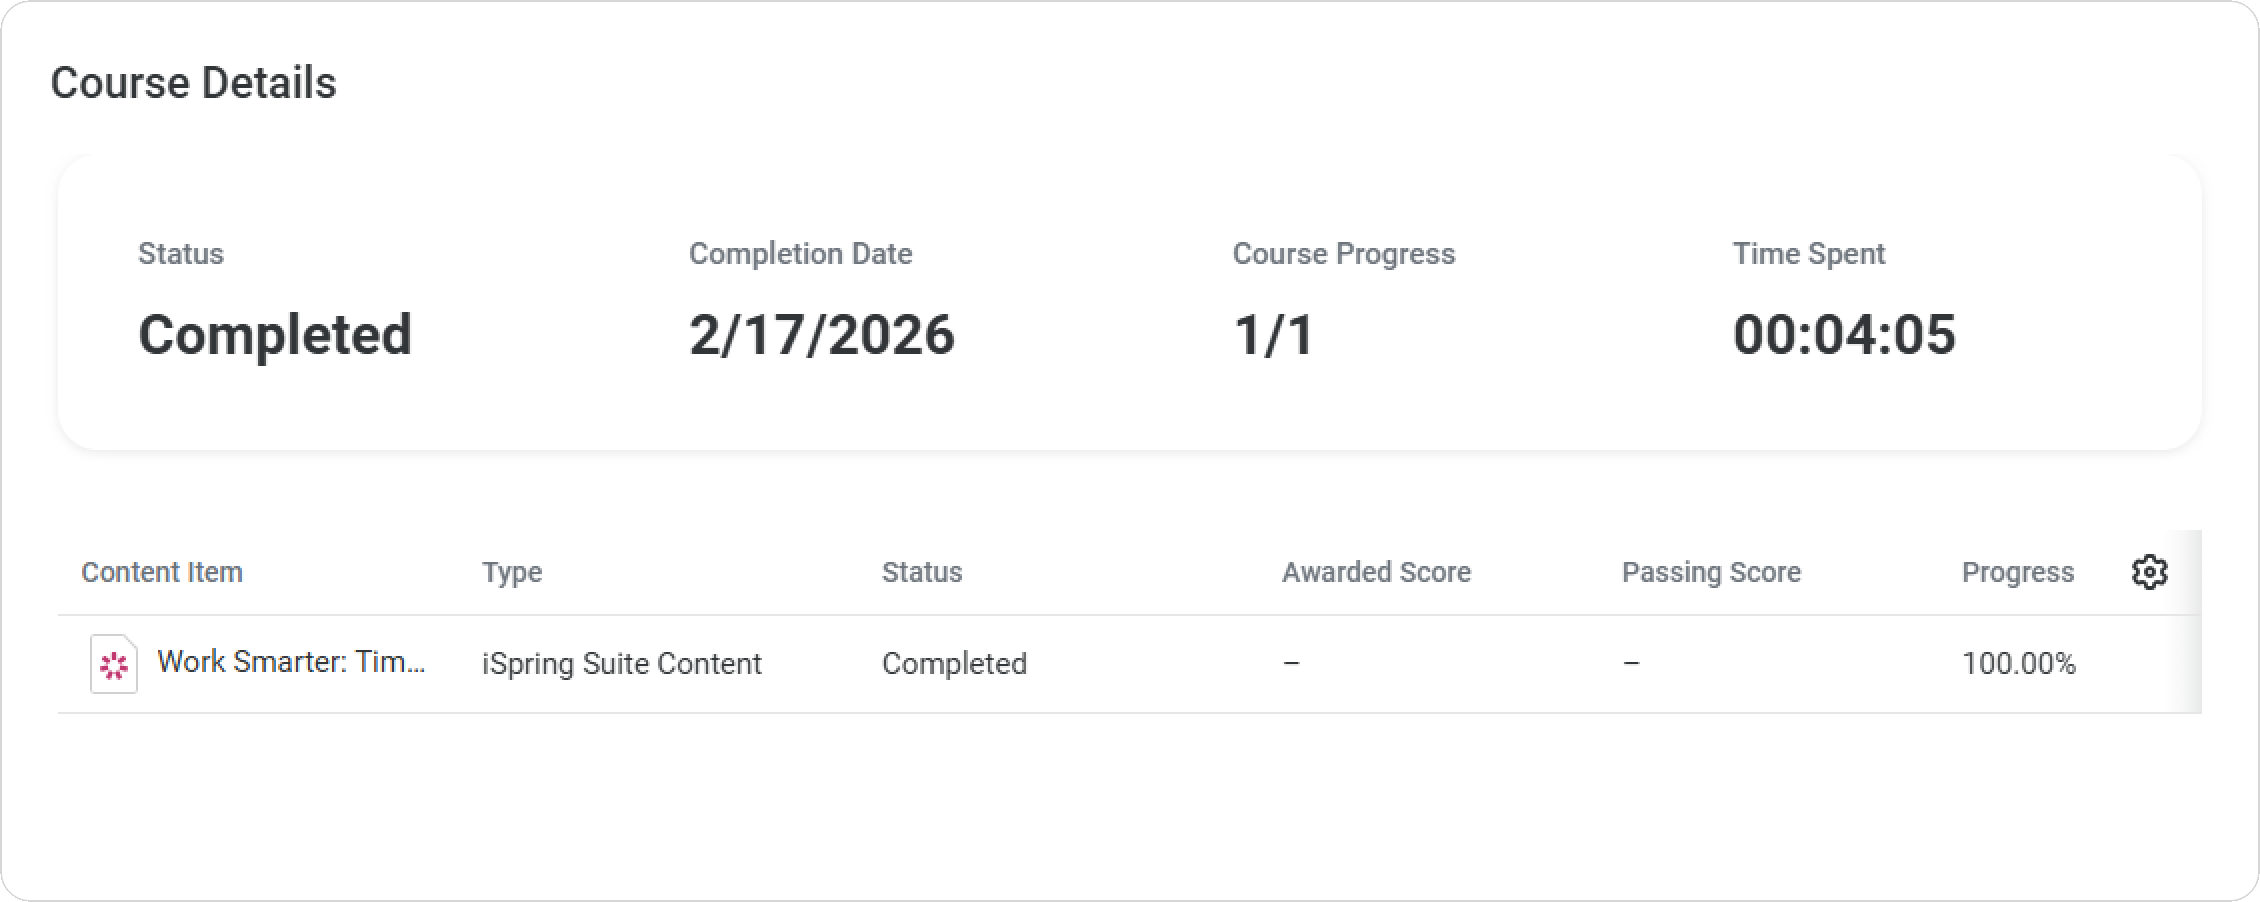Click the 1/1 course progress value
The width and height of the screenshot is (2260, 902).
click(x=1273, y=334)
